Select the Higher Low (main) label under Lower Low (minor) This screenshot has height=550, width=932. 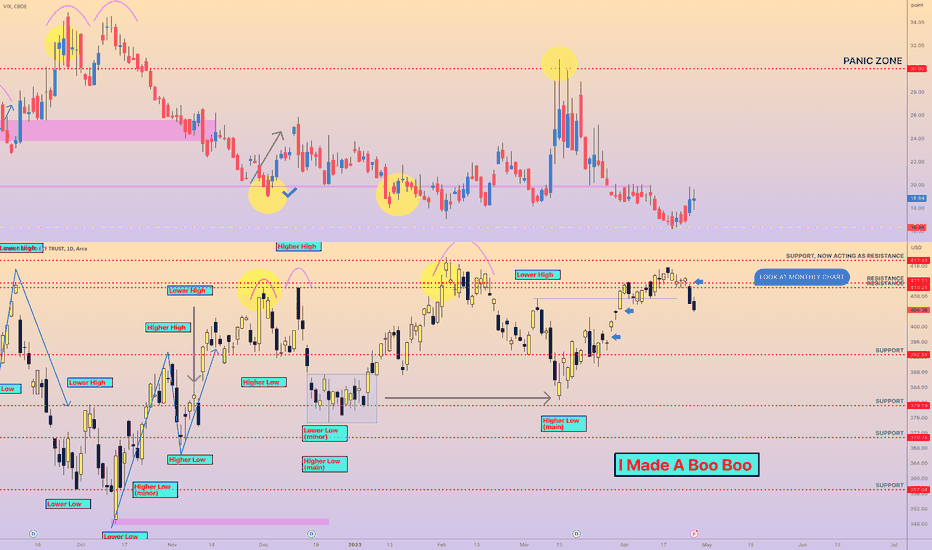tap(325, 464)
